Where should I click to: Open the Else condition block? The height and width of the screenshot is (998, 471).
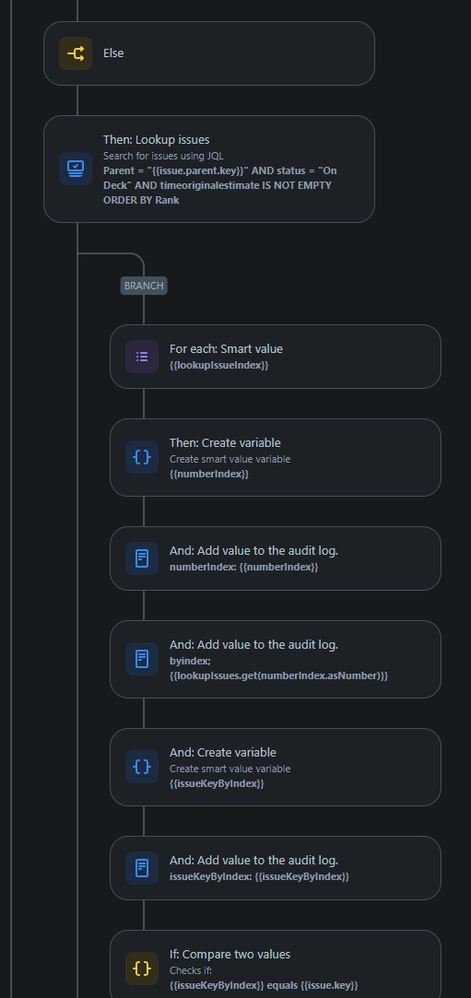point(209,53)
